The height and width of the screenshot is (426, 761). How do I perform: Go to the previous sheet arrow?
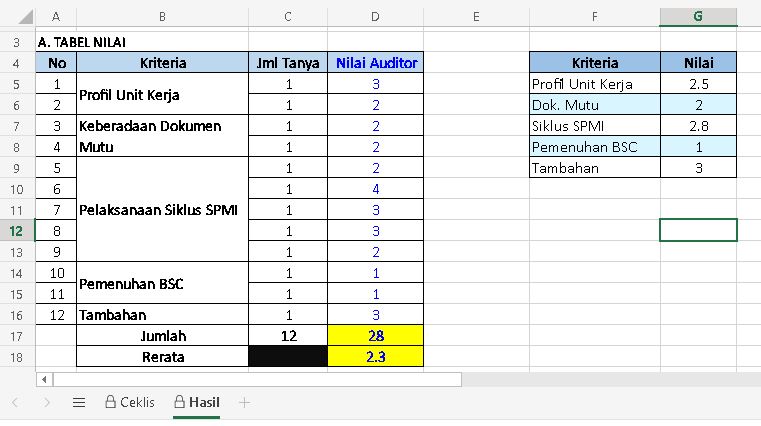point(15,402)
